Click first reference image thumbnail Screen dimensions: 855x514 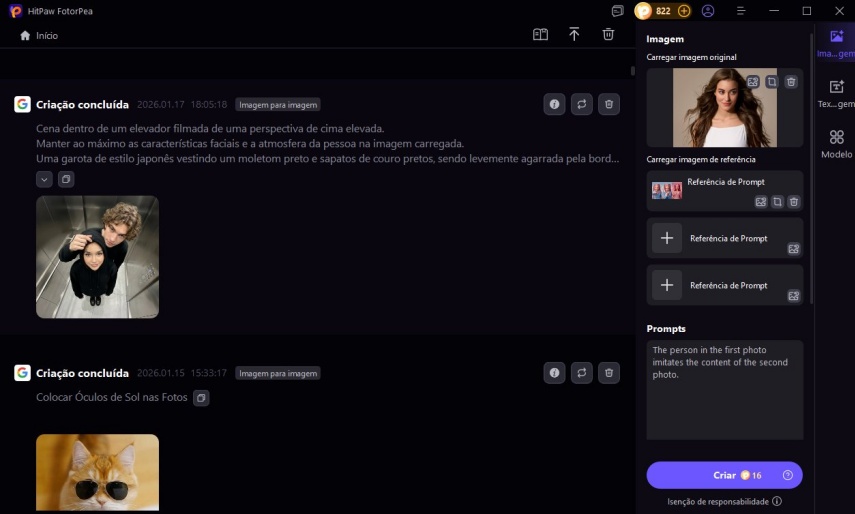667,191
